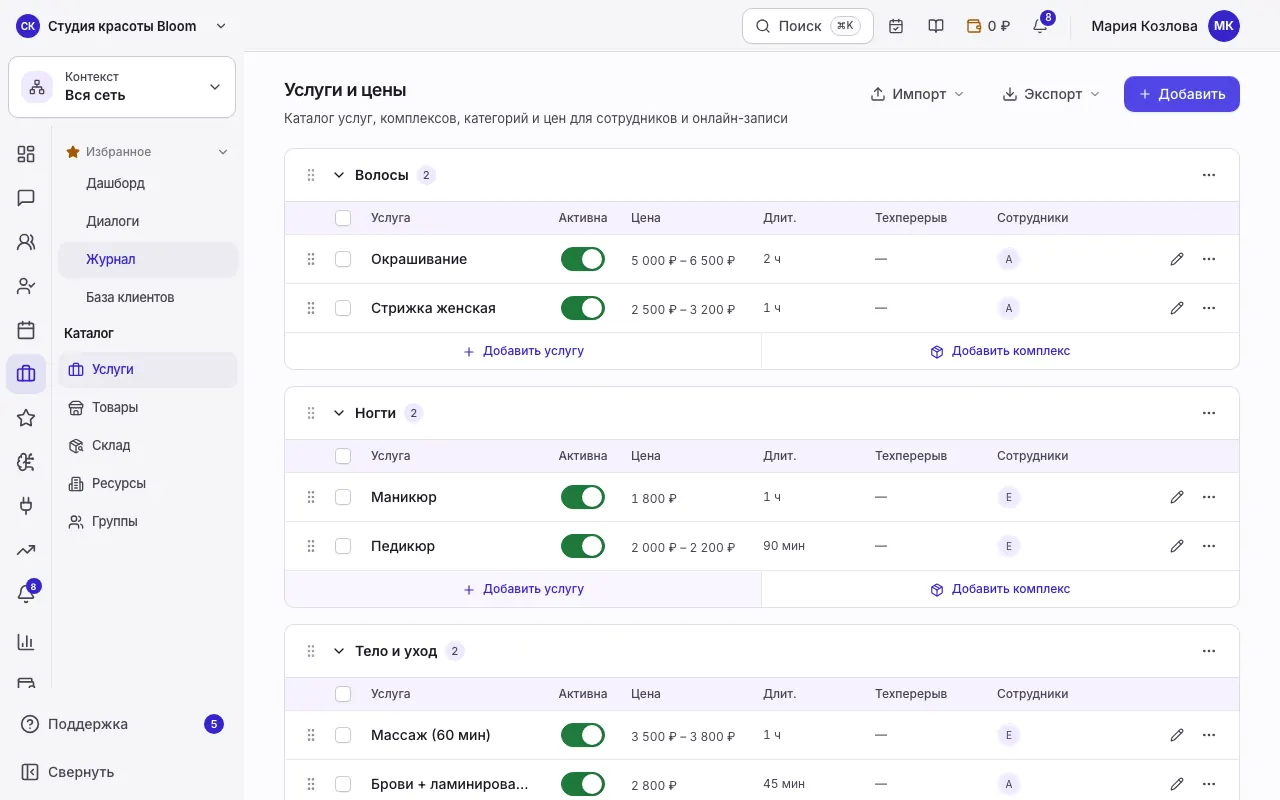Collapse the Тело и уход category chevron
Image resolution: width=1280 pixels, height=800 pixels.
338,651
